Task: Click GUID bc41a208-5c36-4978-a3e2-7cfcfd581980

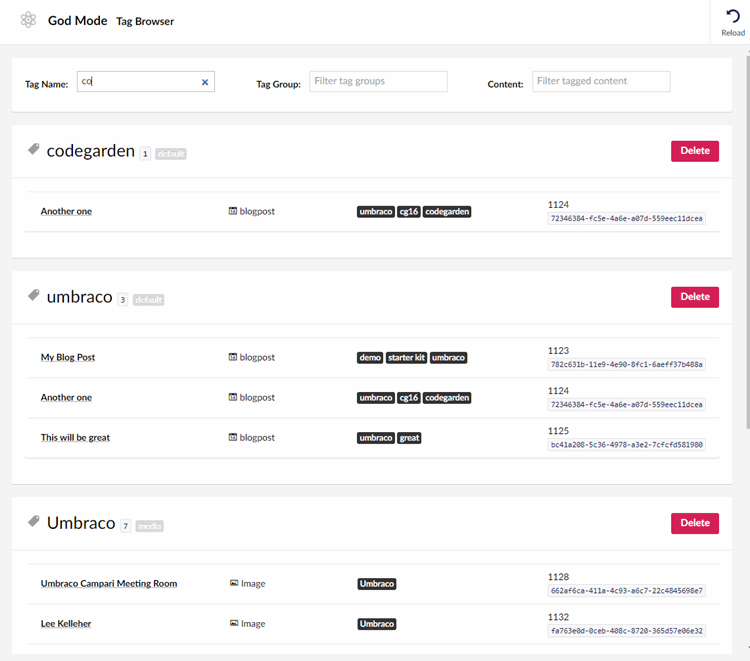Action: tap(626, 445)
